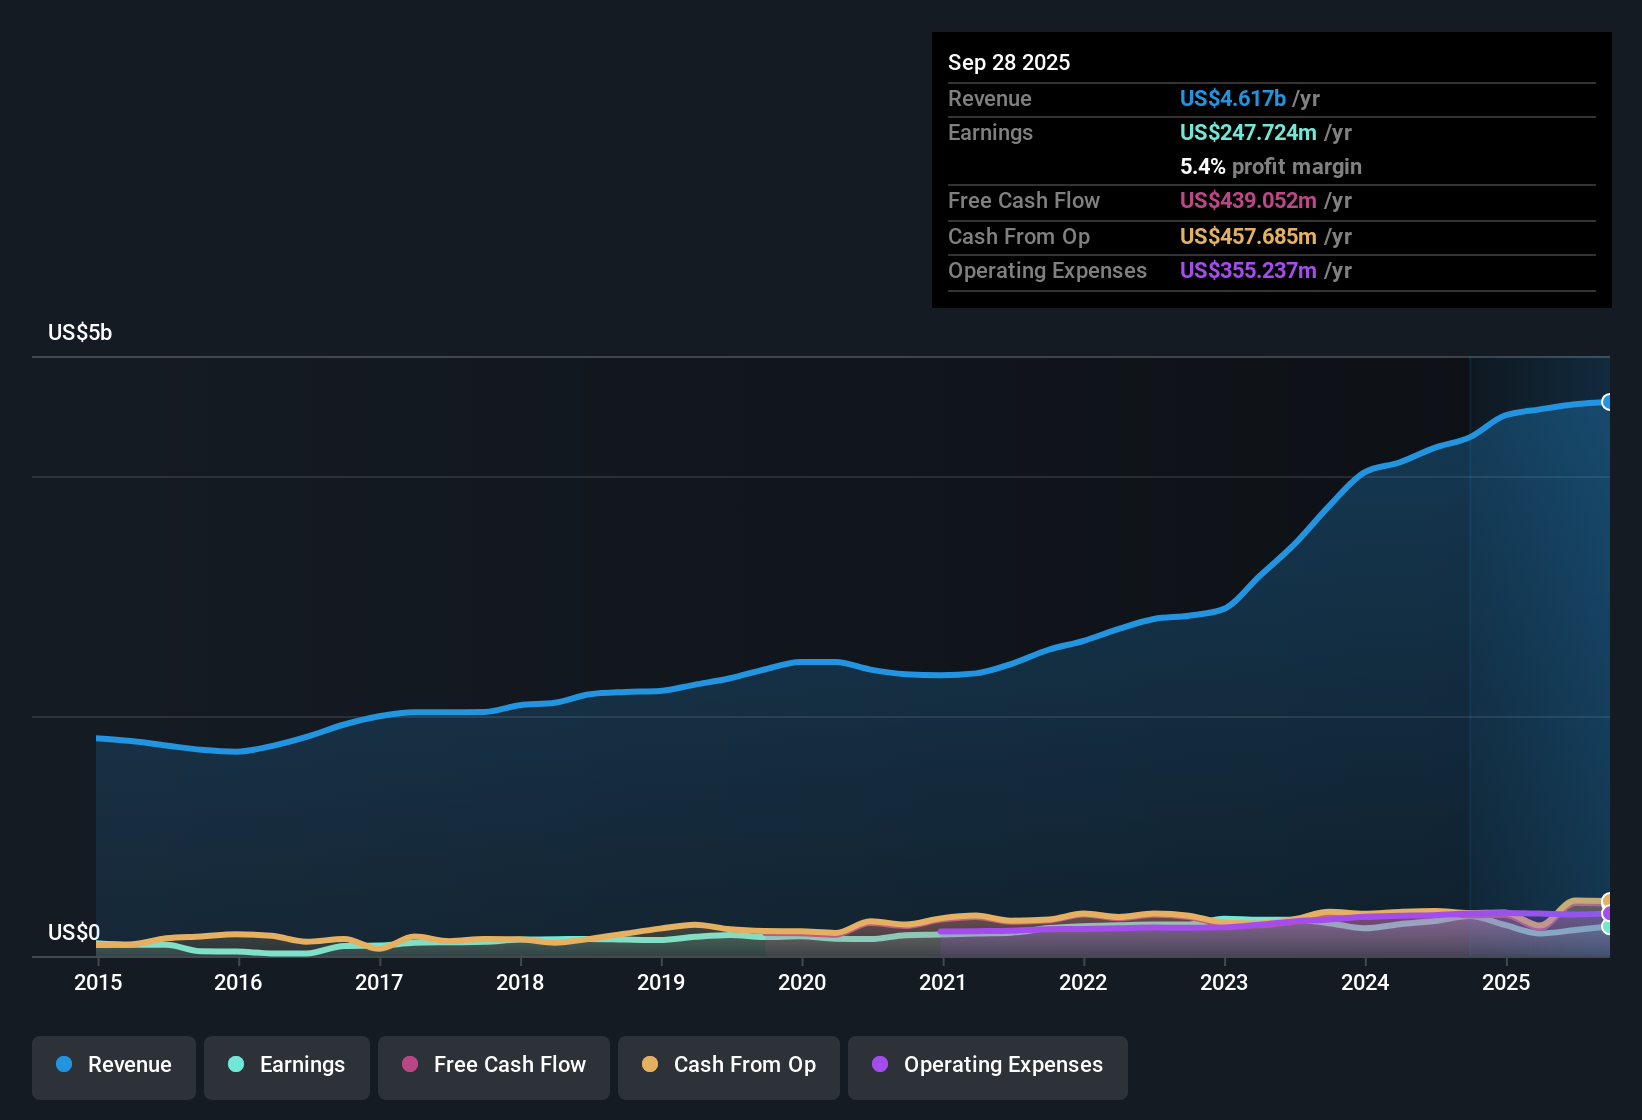Click the US$4.617b revenue value
Viewport: 1642px width, 1120px height.
click(x=1232, y=98)
